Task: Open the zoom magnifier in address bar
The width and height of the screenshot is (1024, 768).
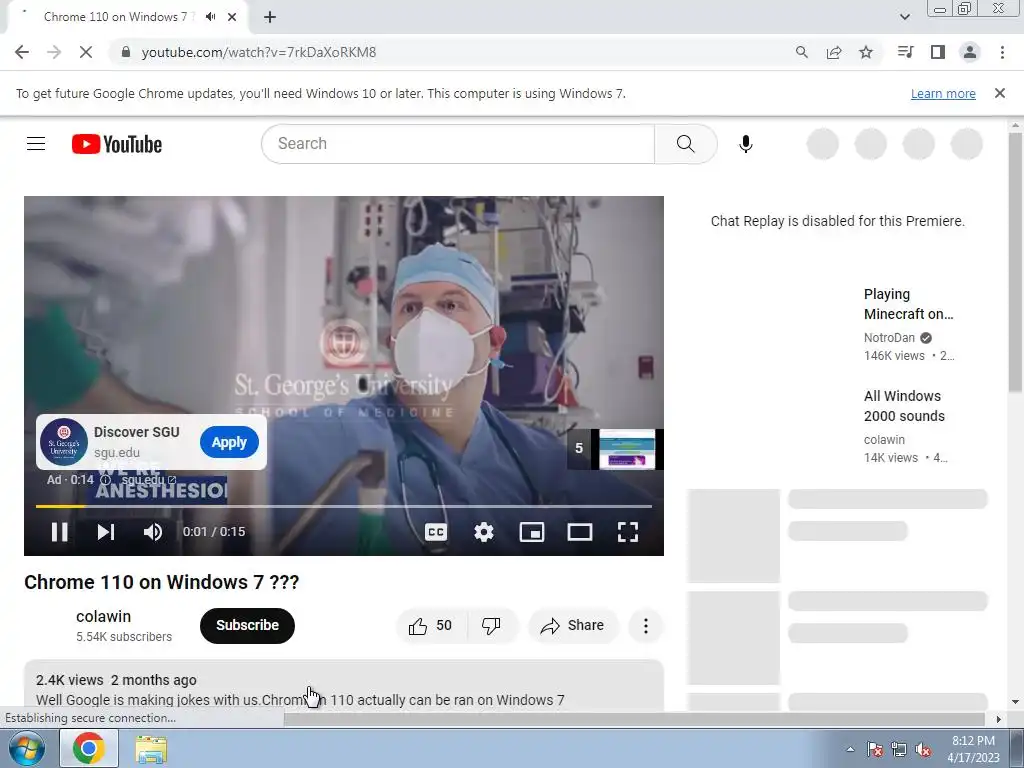Action: pyautogui.click(x=802, y=52)
